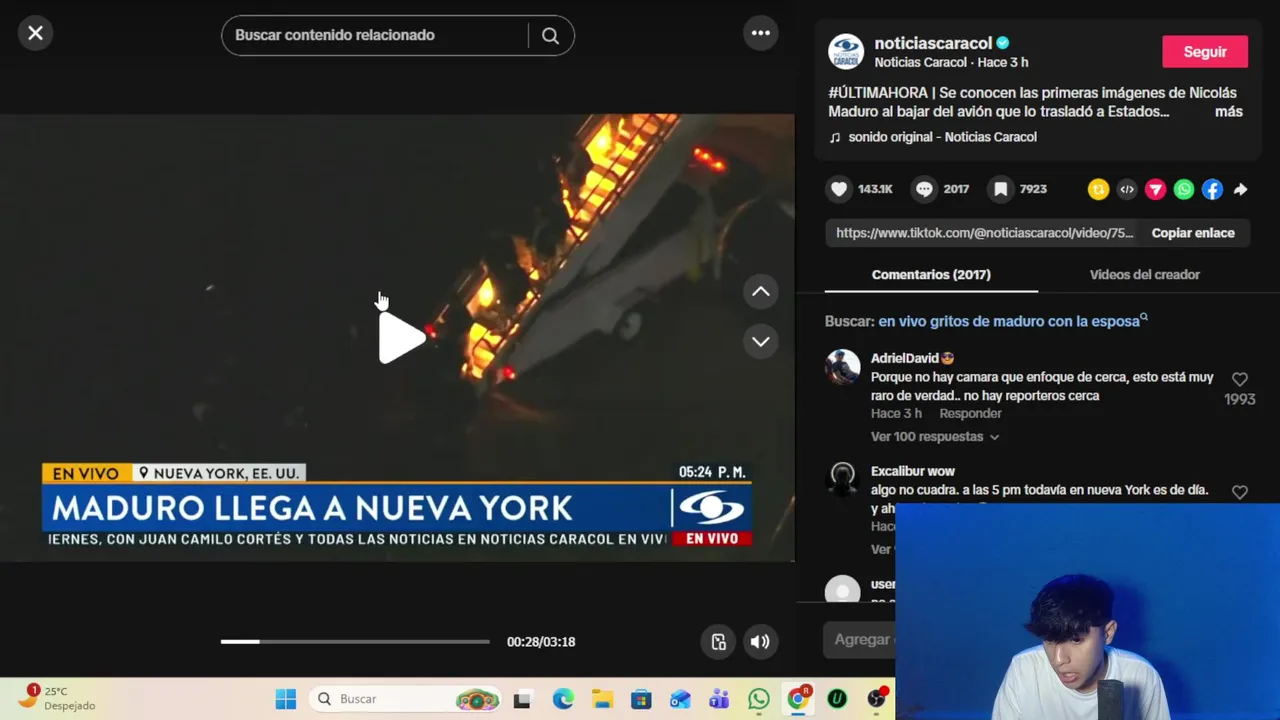Switch to 'Videos del creador' tab
1280x720 pixels.
coord(1144,274)
